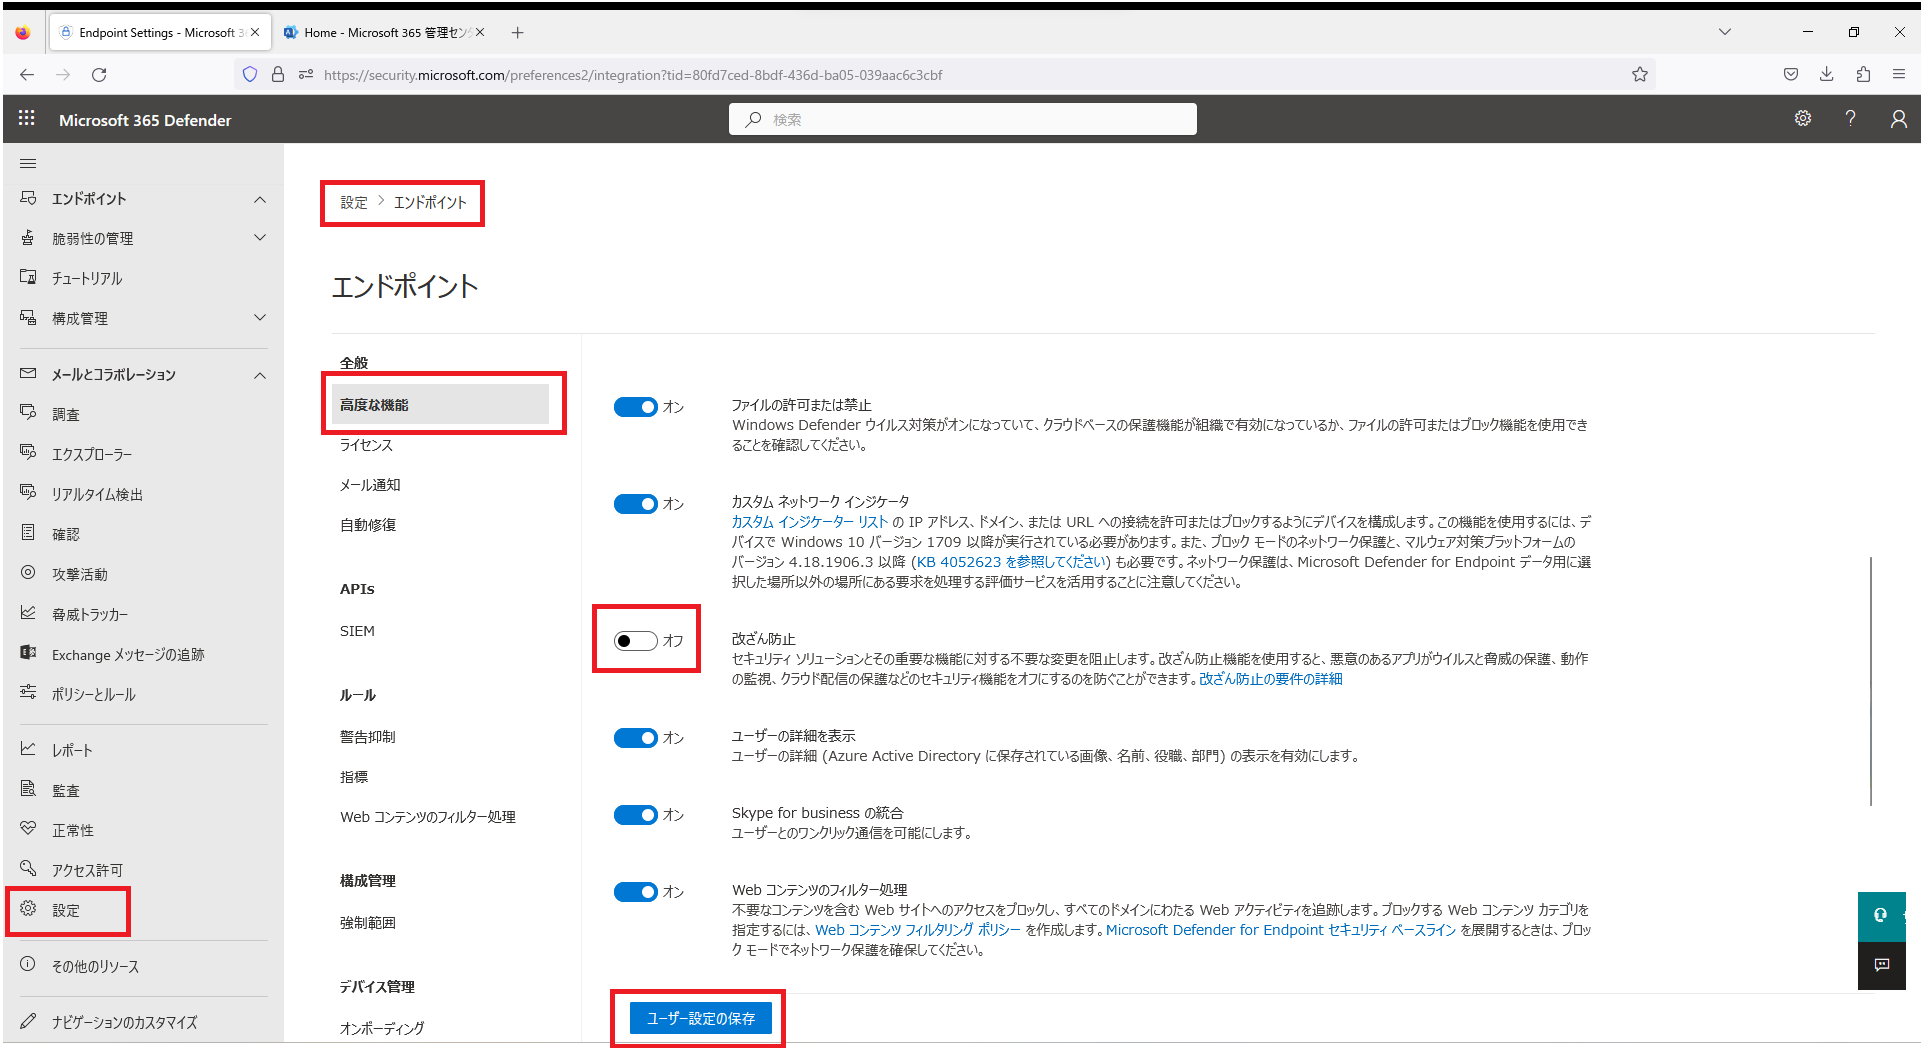
Task: Click the 脅威トラッカー chart icon
Action: click(x=28, y=613)
